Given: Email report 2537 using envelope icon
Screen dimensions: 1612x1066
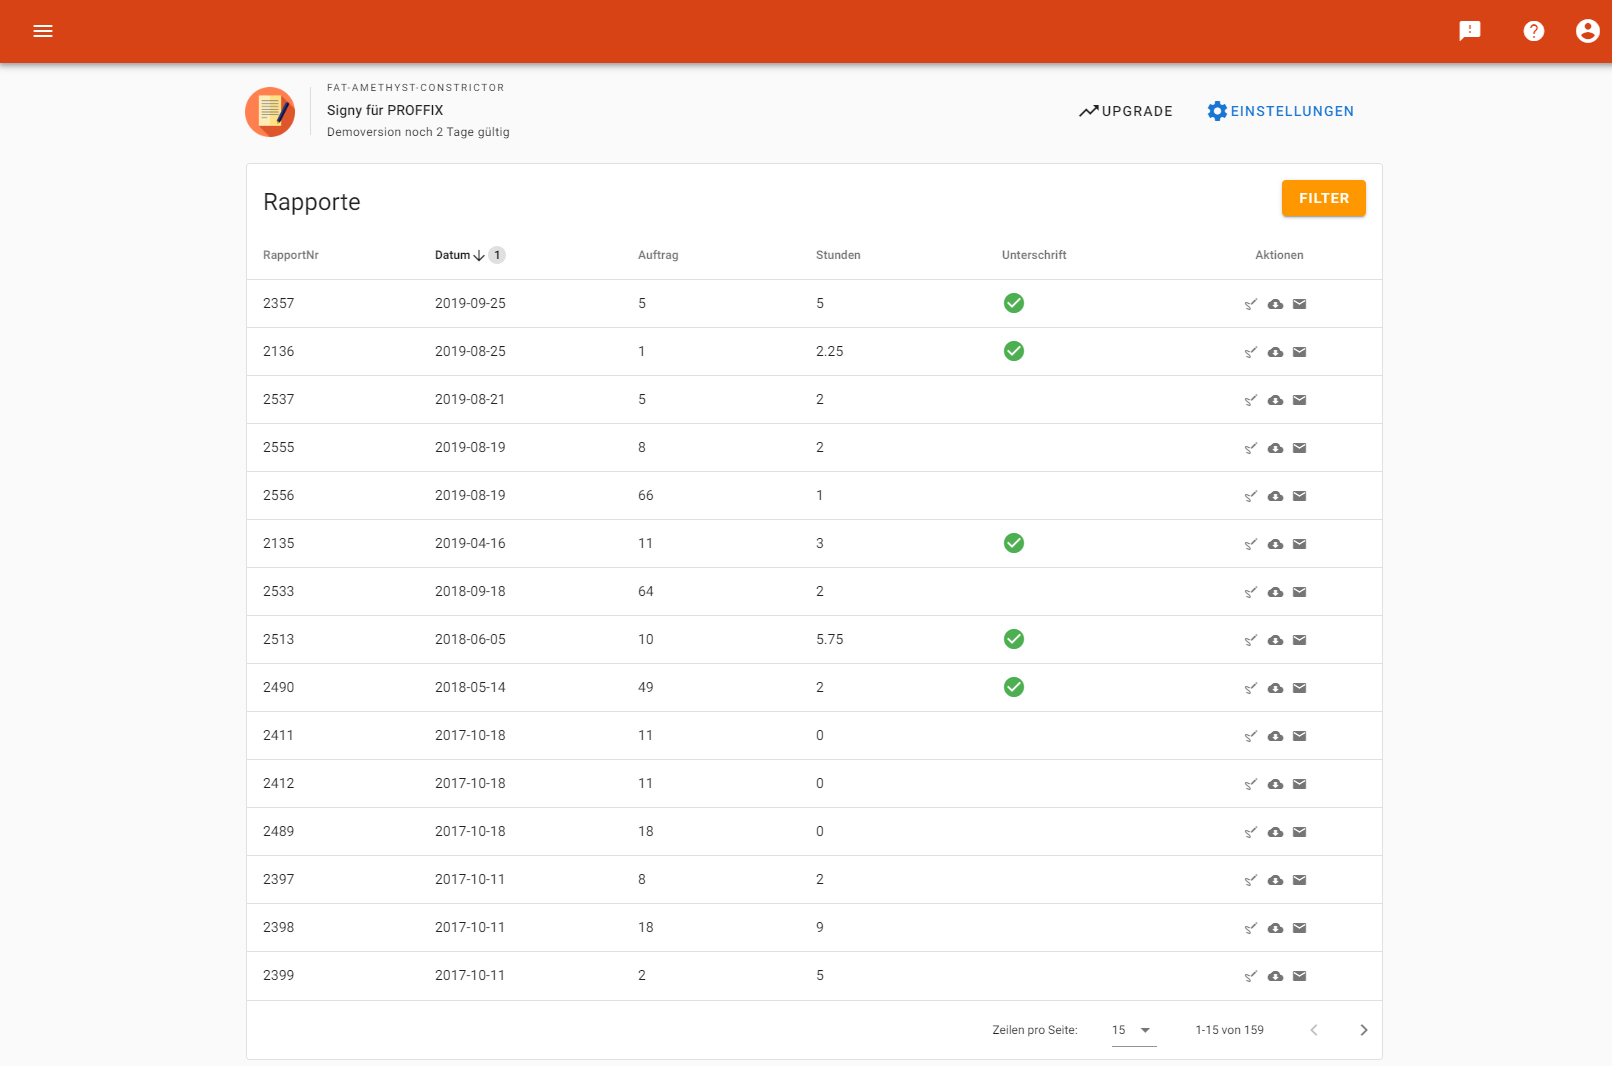Looking at the screenshot, I should 1299,400.
